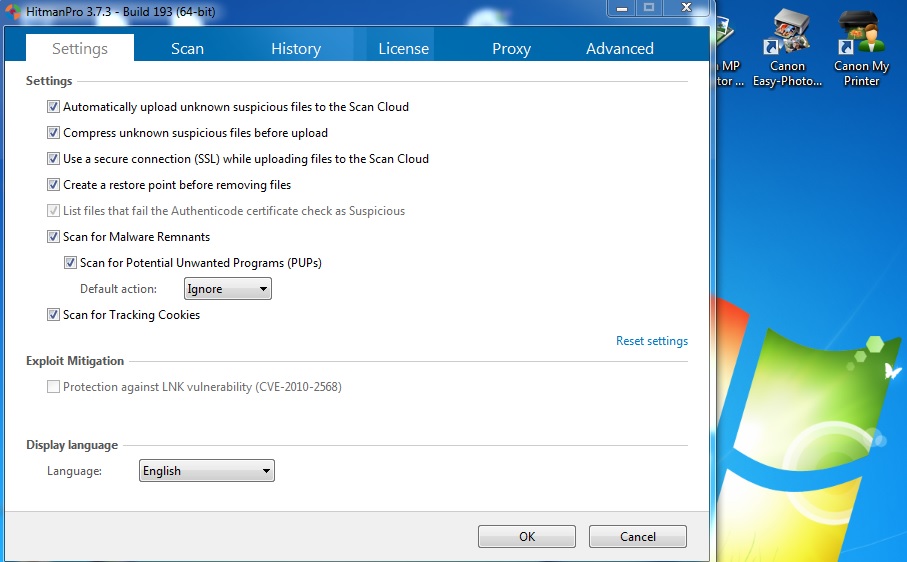The height and width of the screenshot is (562, 907).
Task: Toggle Authenticode certificate check as Suspicious checkbox
Action: pyautogui.click(x=53, y=211)
